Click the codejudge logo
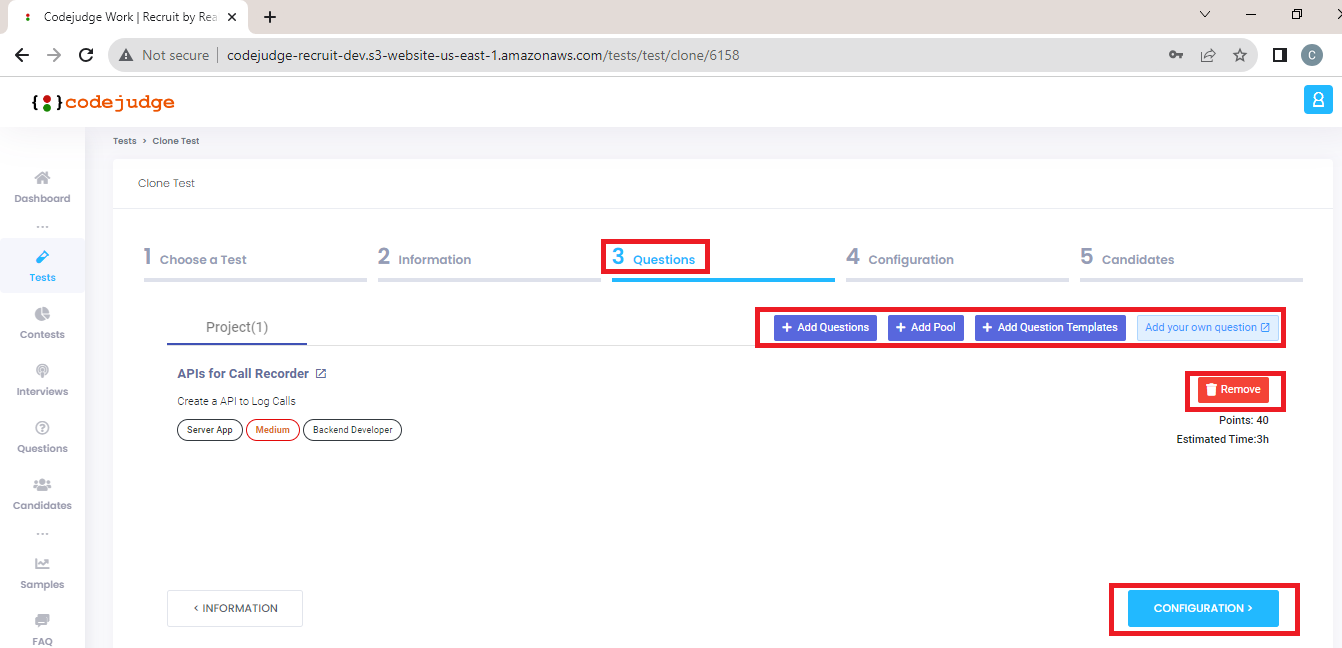 [102, 100]
